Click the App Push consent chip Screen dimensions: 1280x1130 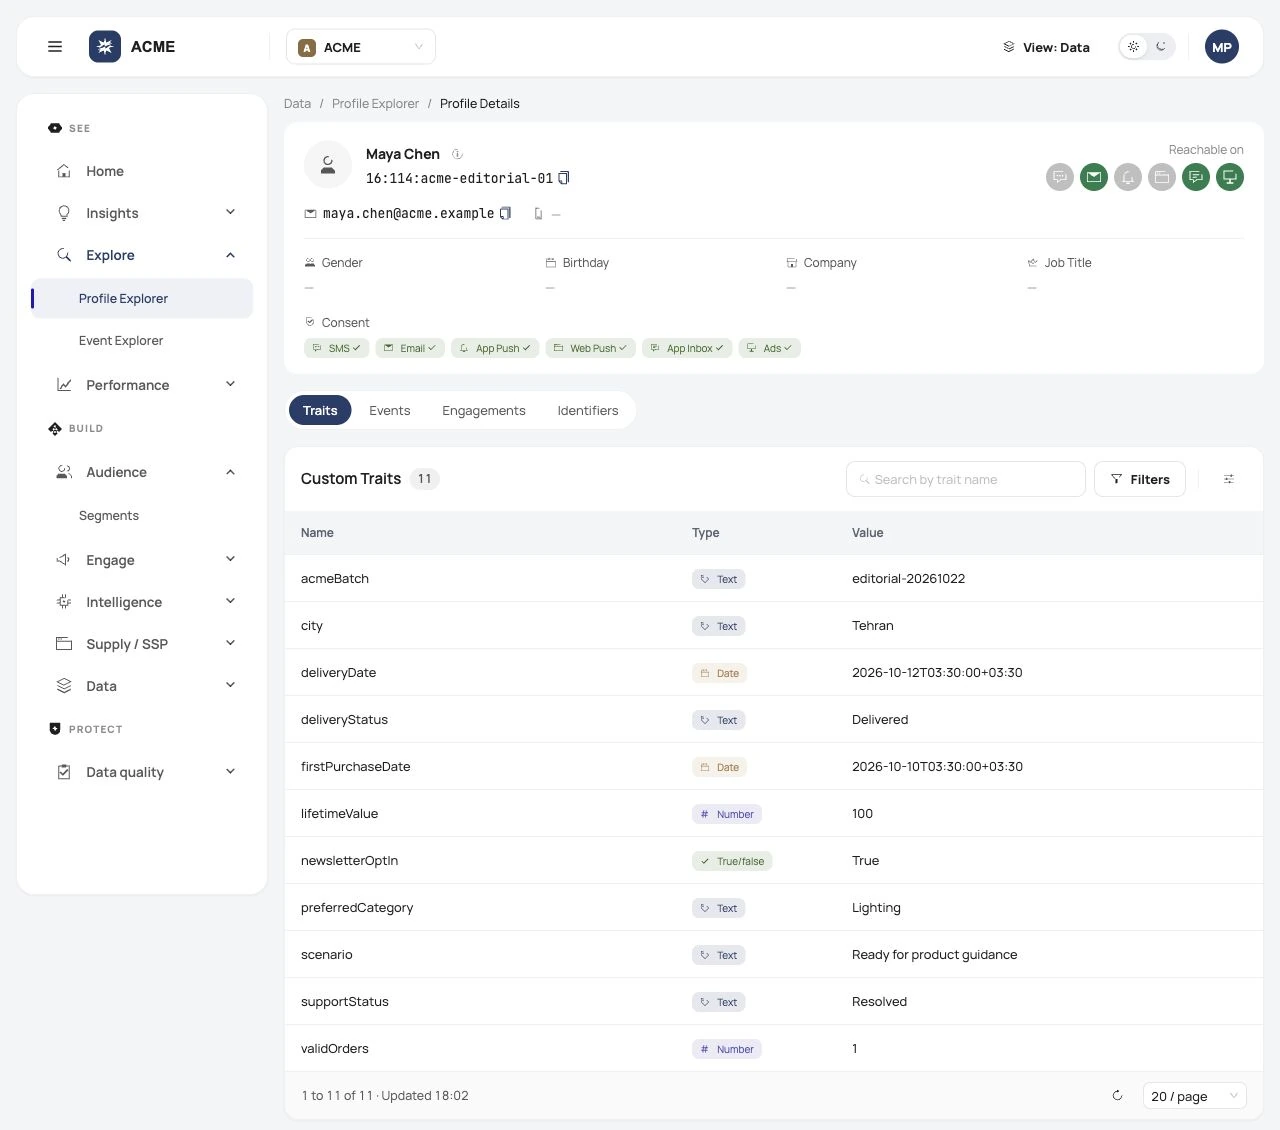click(x=496, y=348)
